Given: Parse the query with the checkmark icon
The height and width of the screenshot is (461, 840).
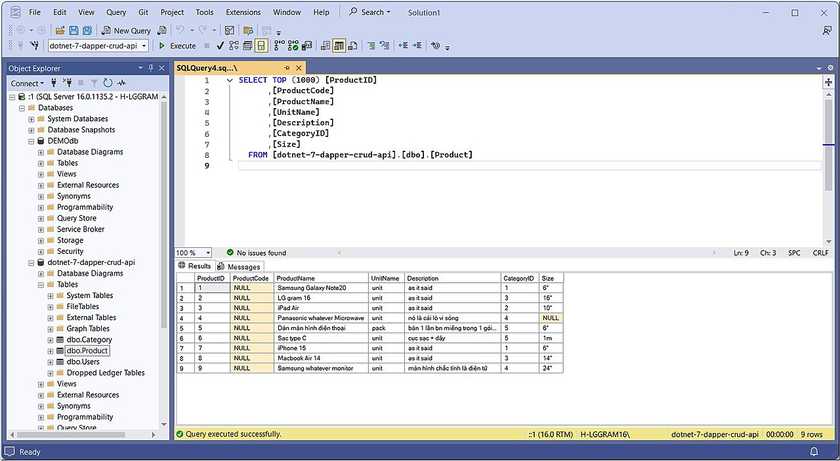Looking at the screenshot, I should [x=220, y=46].
